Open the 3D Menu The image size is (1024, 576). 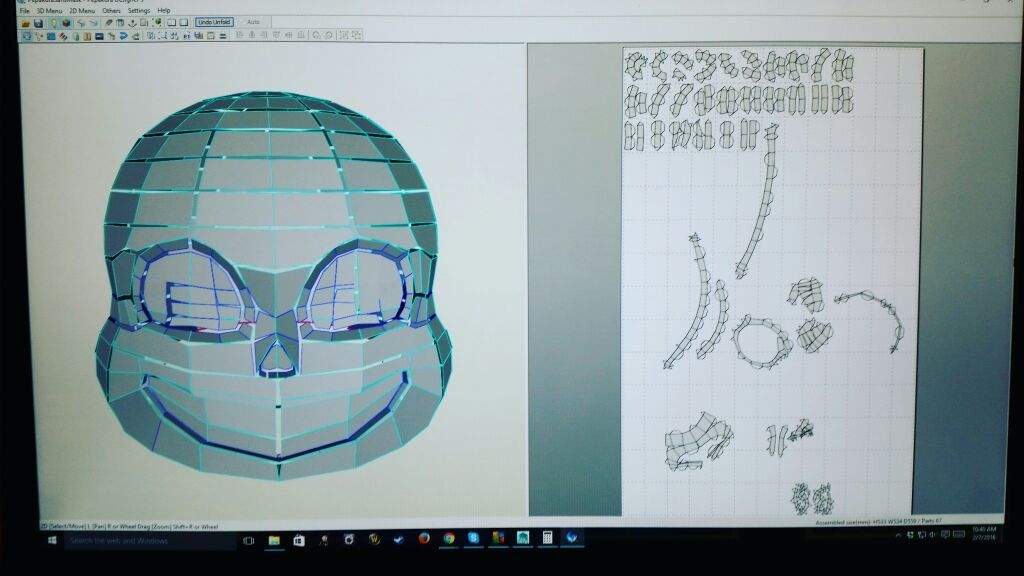(50, 10)
